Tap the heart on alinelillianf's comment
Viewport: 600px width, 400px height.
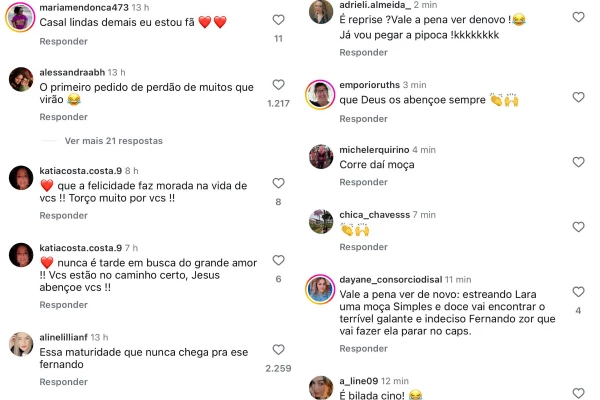tap(278, 349)
